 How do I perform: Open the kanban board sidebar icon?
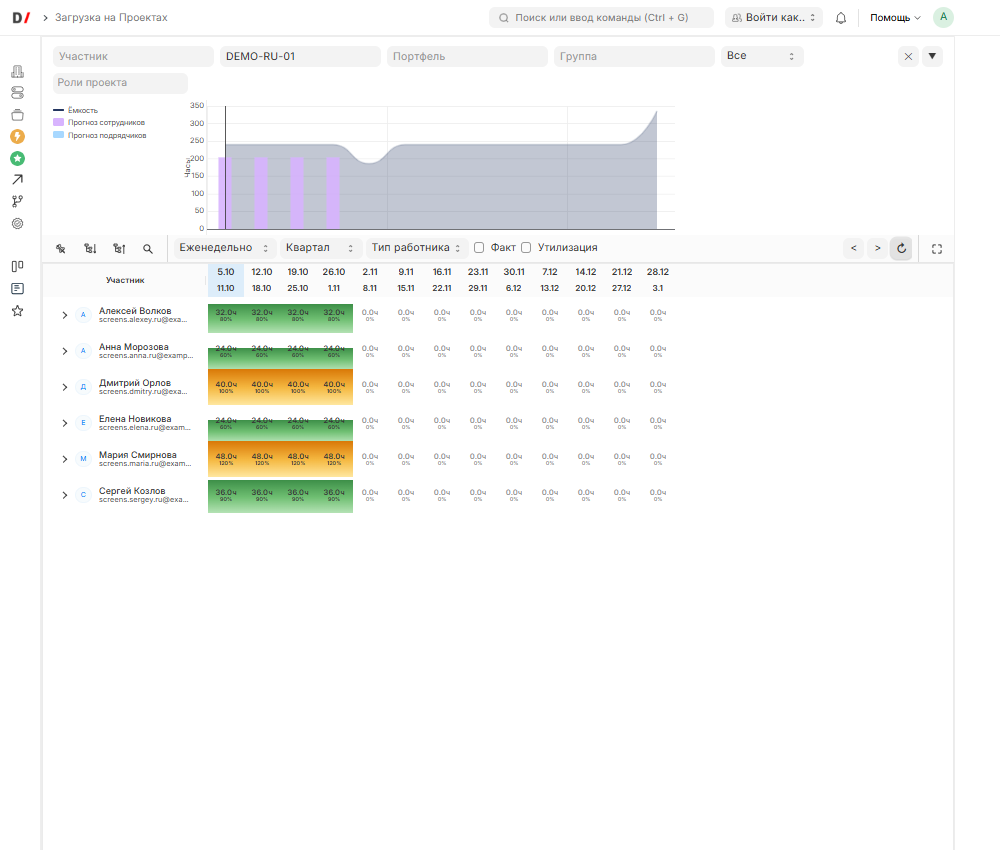tap(18, 267)
